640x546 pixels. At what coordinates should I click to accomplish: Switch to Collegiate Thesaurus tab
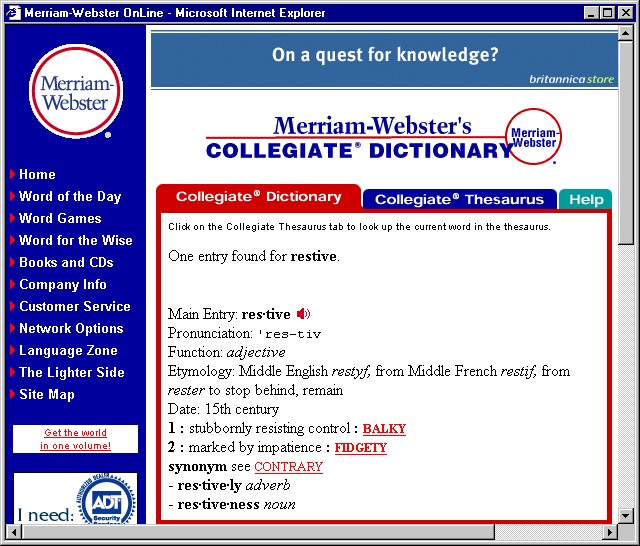tap(460, 199)
